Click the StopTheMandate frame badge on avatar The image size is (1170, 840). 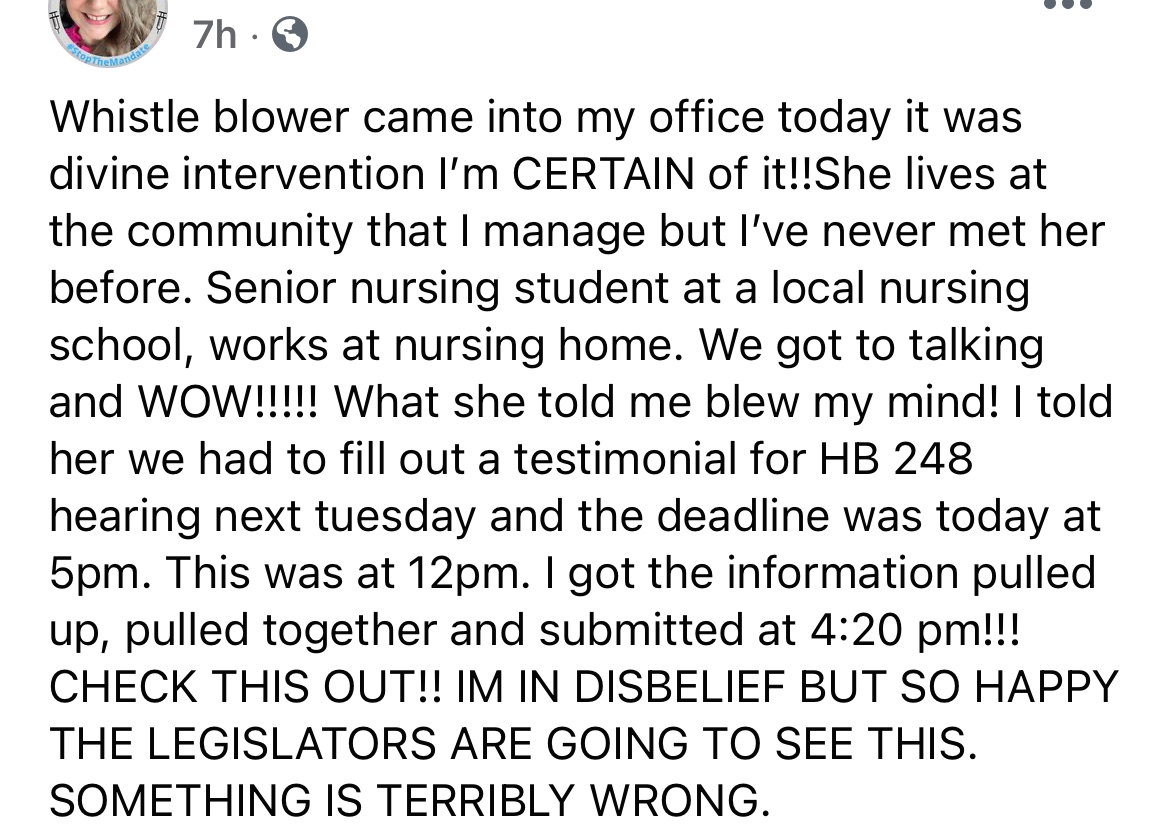(110, 55)
